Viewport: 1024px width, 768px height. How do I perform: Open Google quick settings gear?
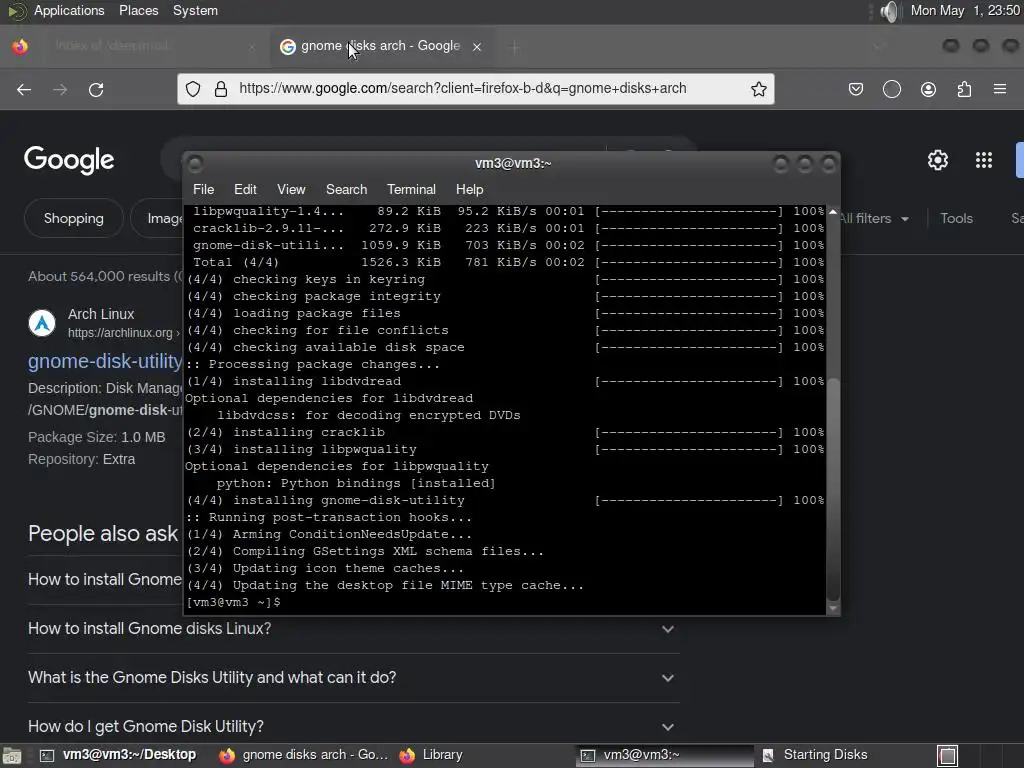[x=938, y=160]
